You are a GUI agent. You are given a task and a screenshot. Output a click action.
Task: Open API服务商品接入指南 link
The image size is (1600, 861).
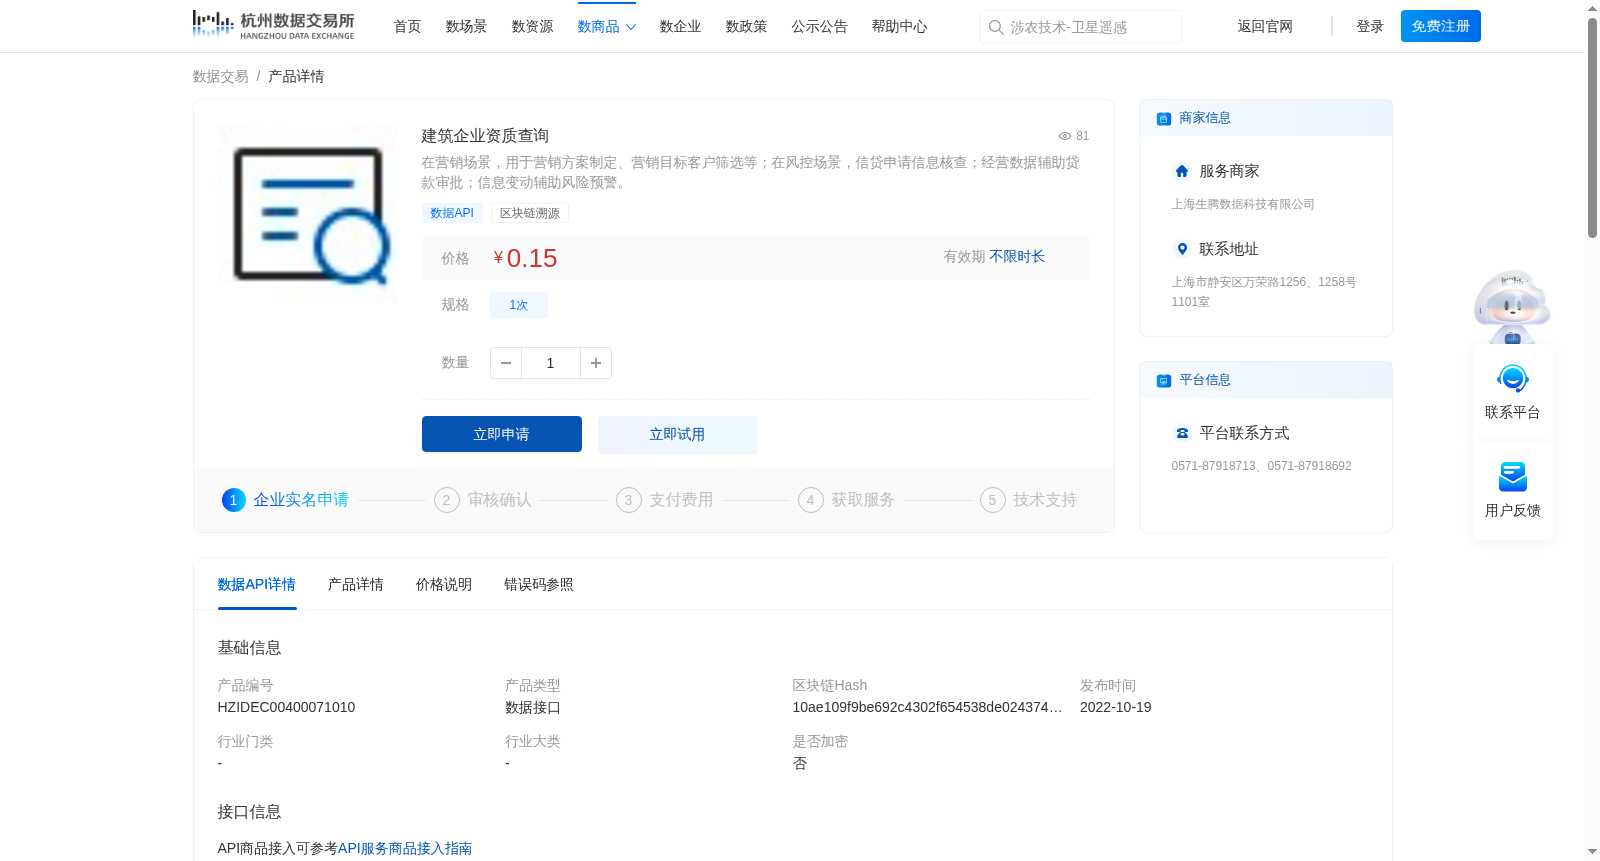405,849
